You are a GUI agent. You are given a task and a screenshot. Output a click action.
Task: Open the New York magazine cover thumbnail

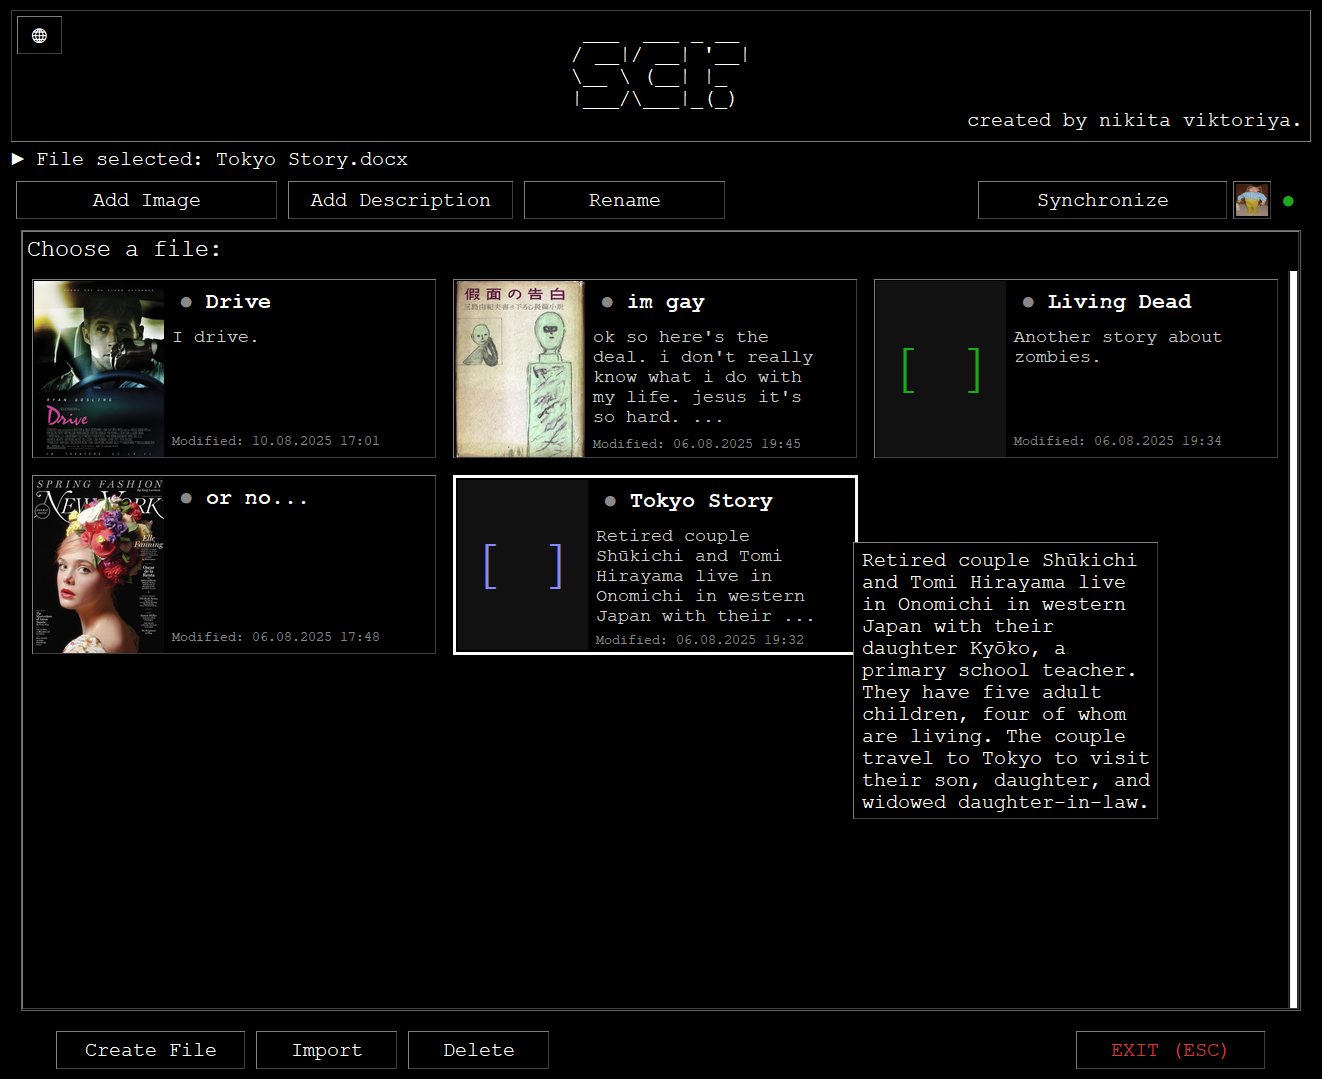point(99,565)
